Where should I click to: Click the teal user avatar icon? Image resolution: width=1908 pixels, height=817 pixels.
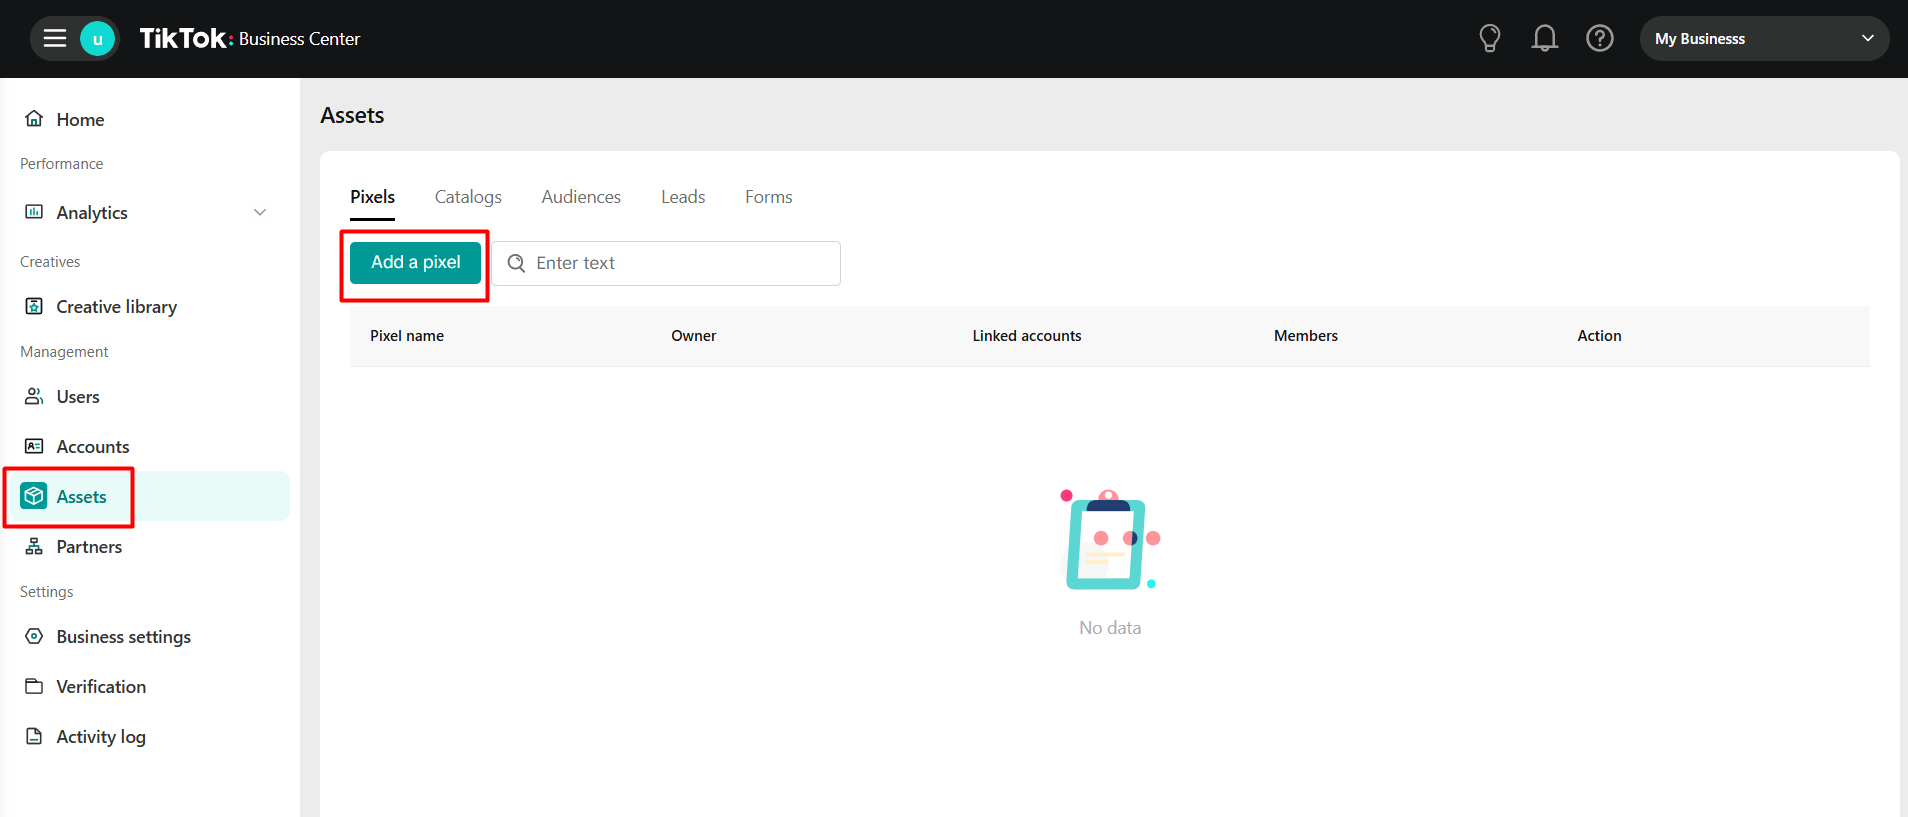[x=97, y=39]
